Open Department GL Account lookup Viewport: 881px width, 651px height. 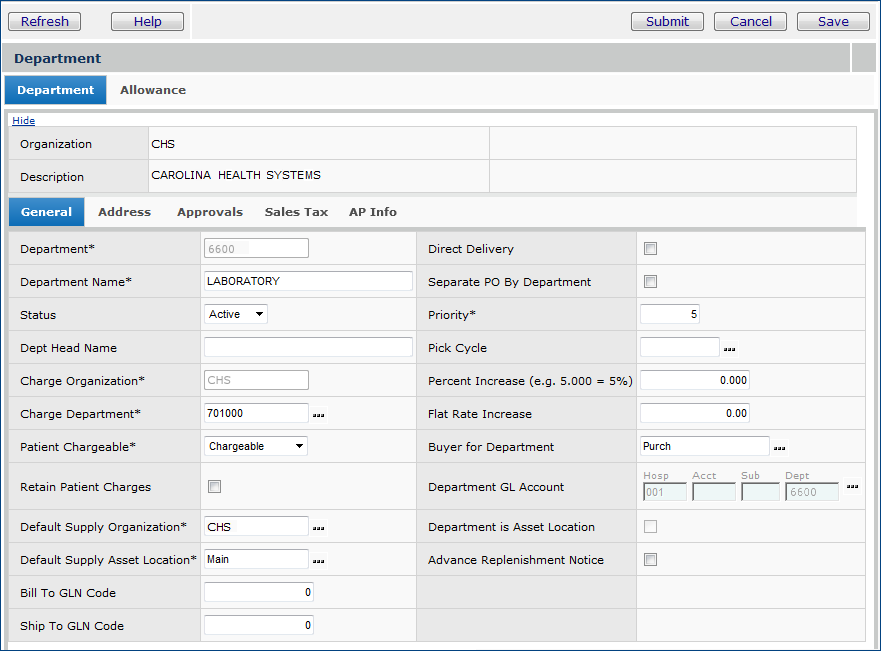(x=852, y=487)
